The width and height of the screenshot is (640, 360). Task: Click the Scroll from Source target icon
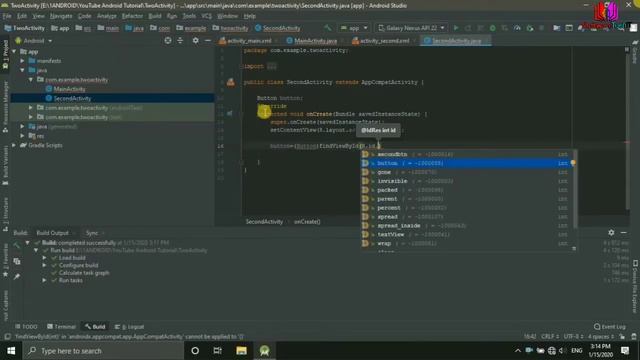click(x=168, y=40)
